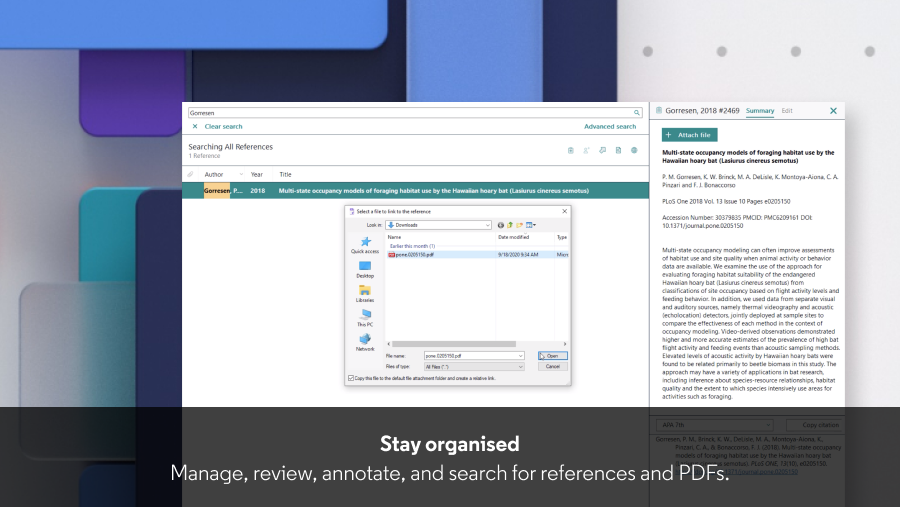Screen dimensions: 900x507
Task: Switch to the Edit tab
Action: point(787,111)
